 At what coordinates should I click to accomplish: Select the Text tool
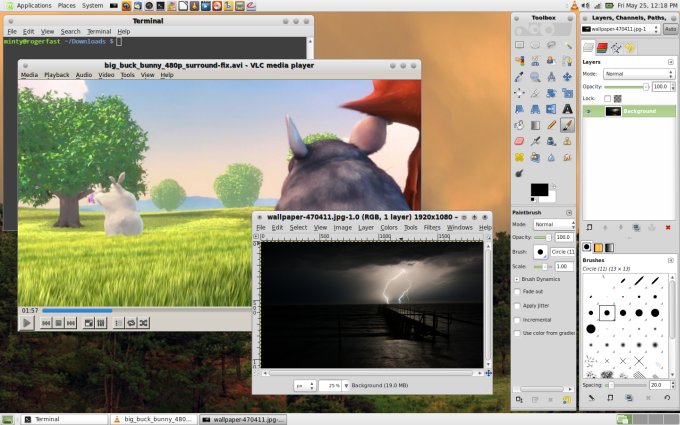(x=567, y=109)
